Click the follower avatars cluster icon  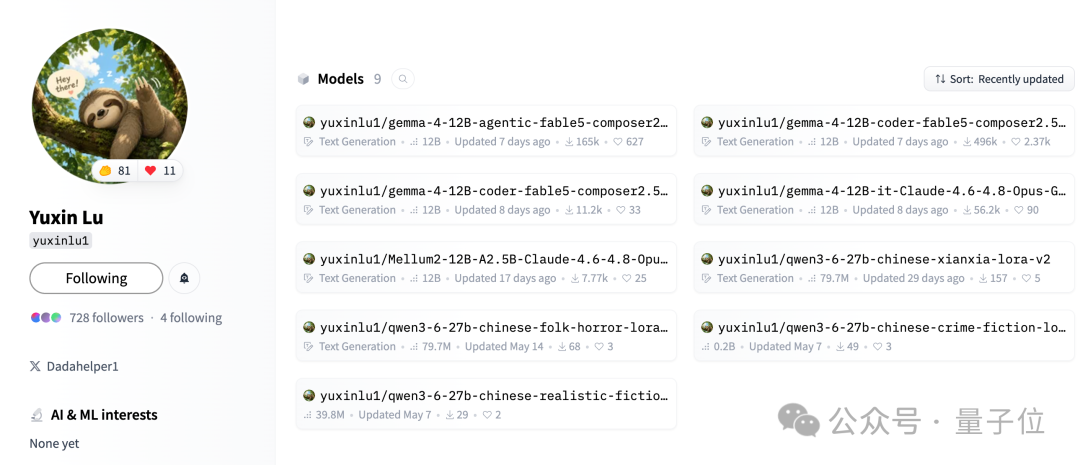[x=46, y=318]
